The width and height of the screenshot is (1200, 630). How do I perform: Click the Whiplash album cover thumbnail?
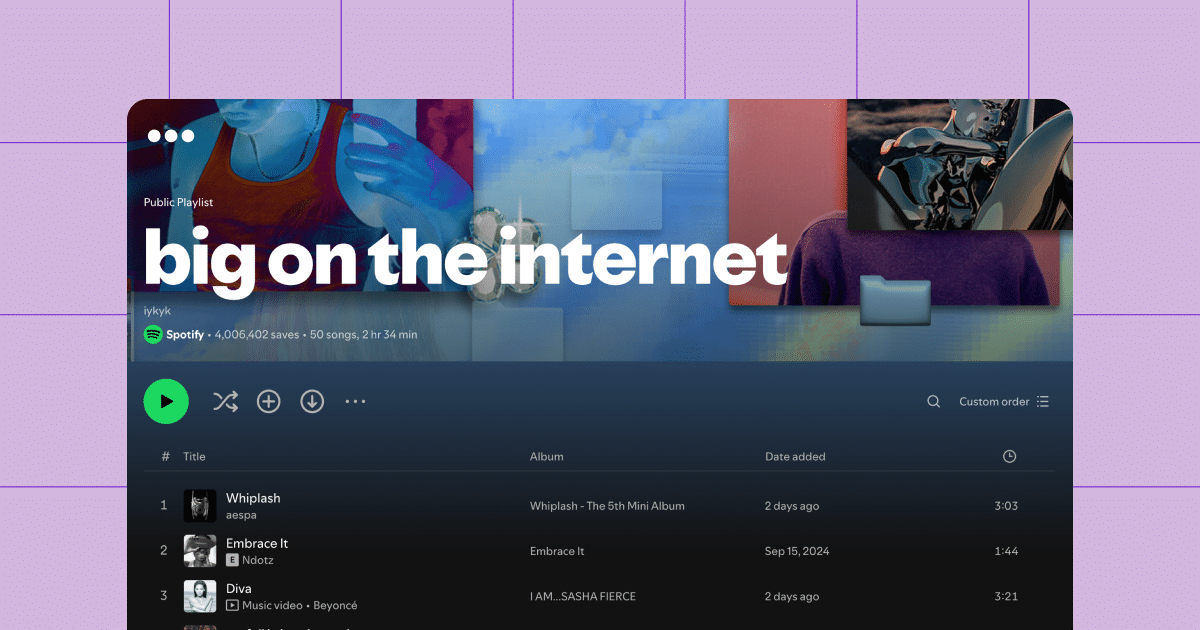point(200,505)
